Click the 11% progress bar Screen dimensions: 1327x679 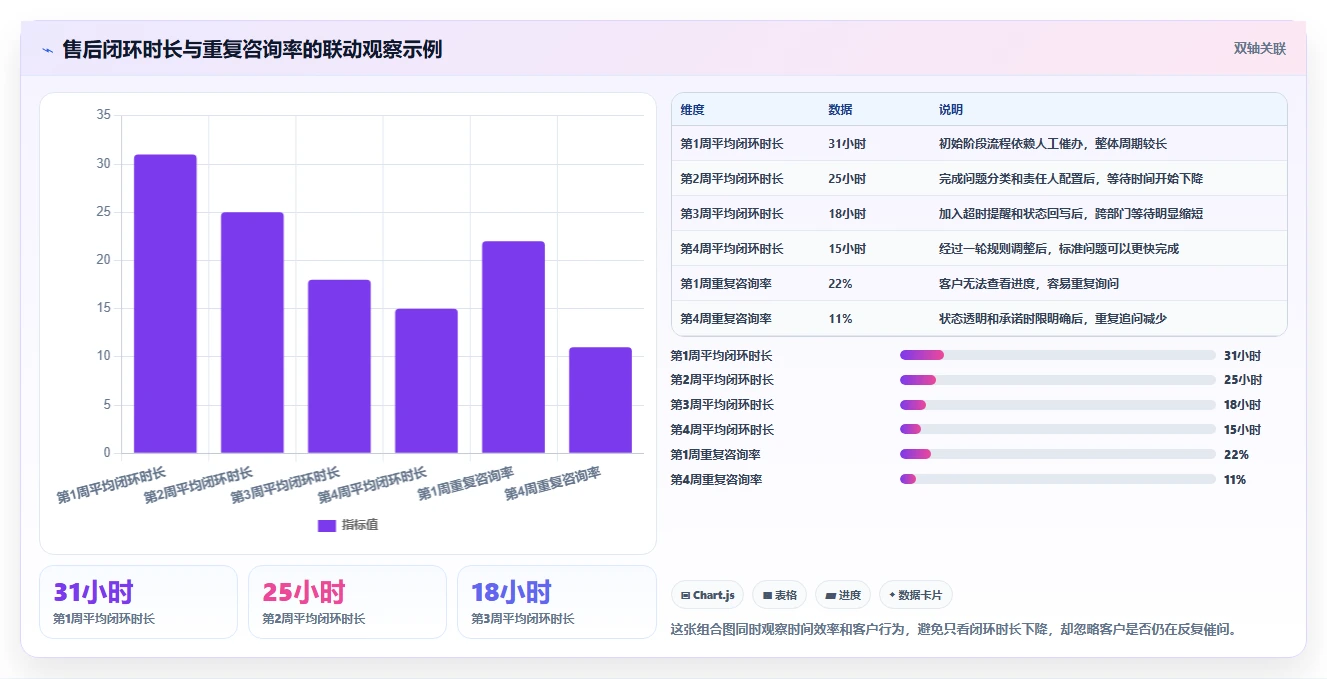(x=1058, y=479)
